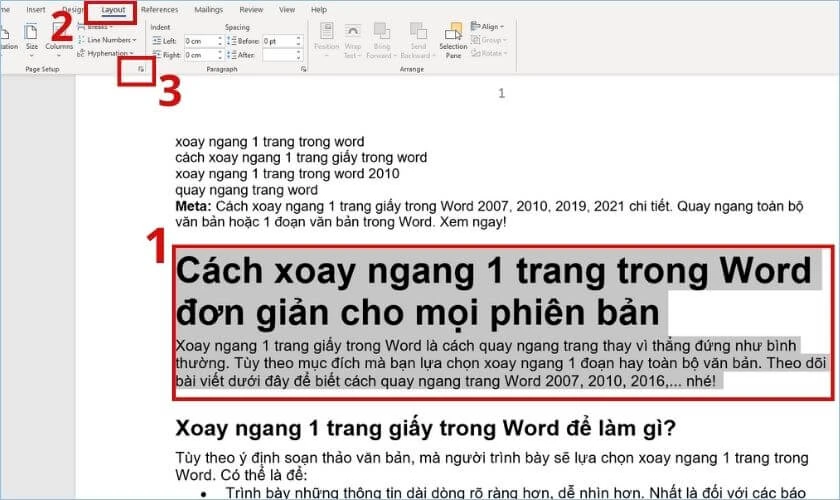The width and height of the screenshot is (840, 500).
Task: Open the View tab
Action: click(x=287, y=10)
